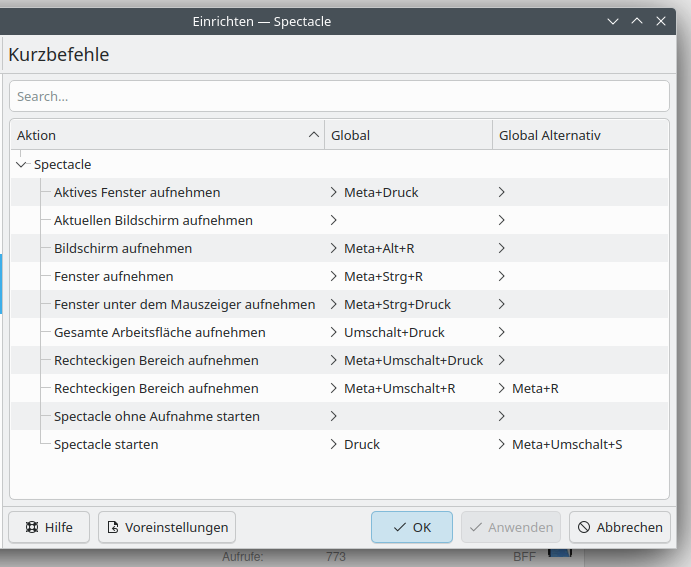
Task: Select the Spectacle starten action
Action: (x=106, y=444)
